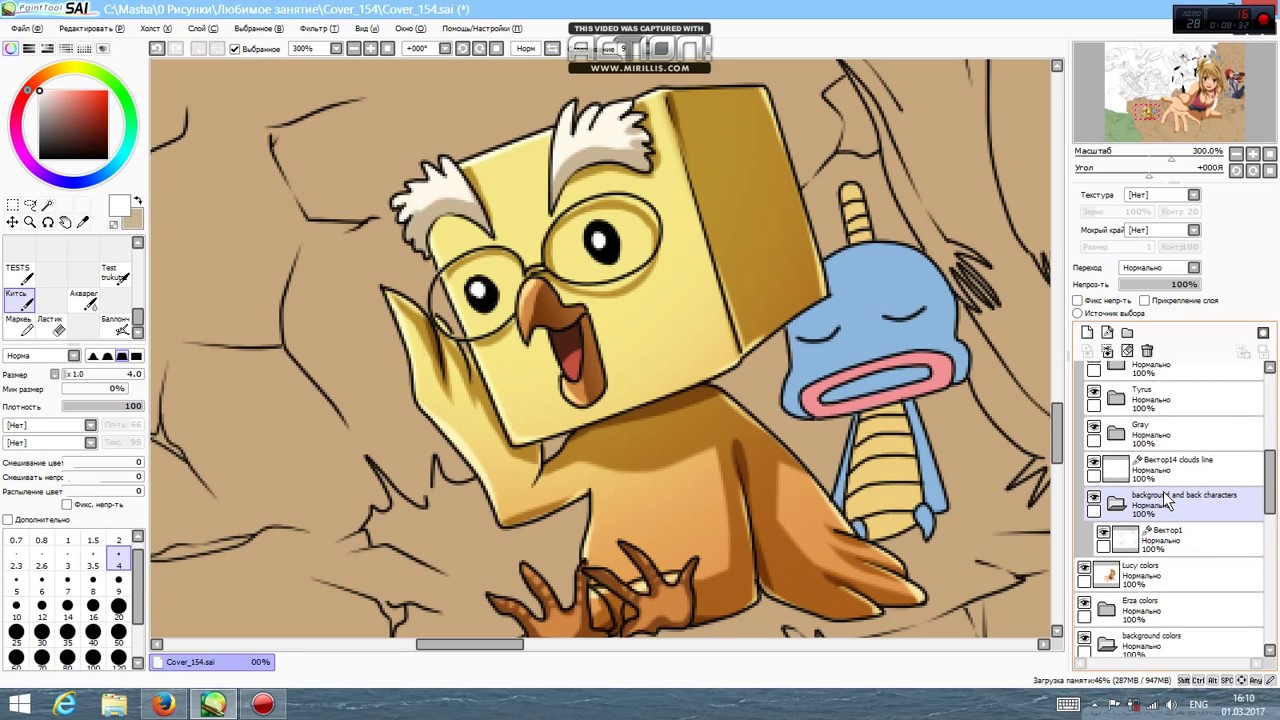Adjust the Непроз-ть opacity slider

click(x=1161, y=284)
